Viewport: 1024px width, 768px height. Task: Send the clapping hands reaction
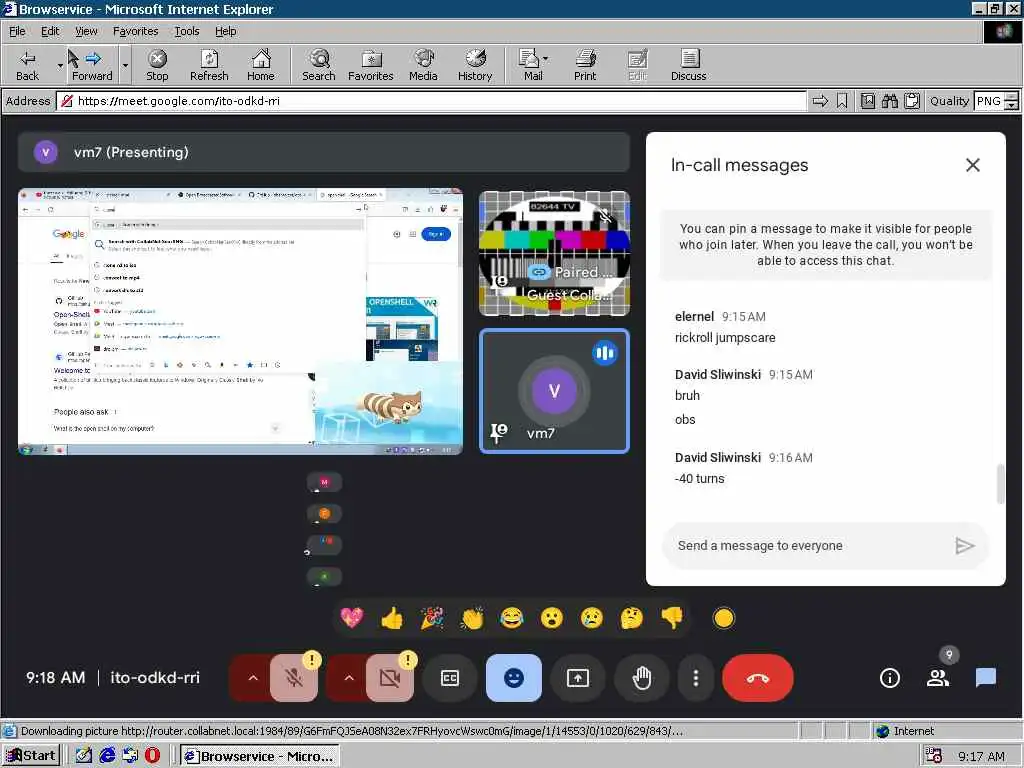pyautogui.click(x=472, y=617)
